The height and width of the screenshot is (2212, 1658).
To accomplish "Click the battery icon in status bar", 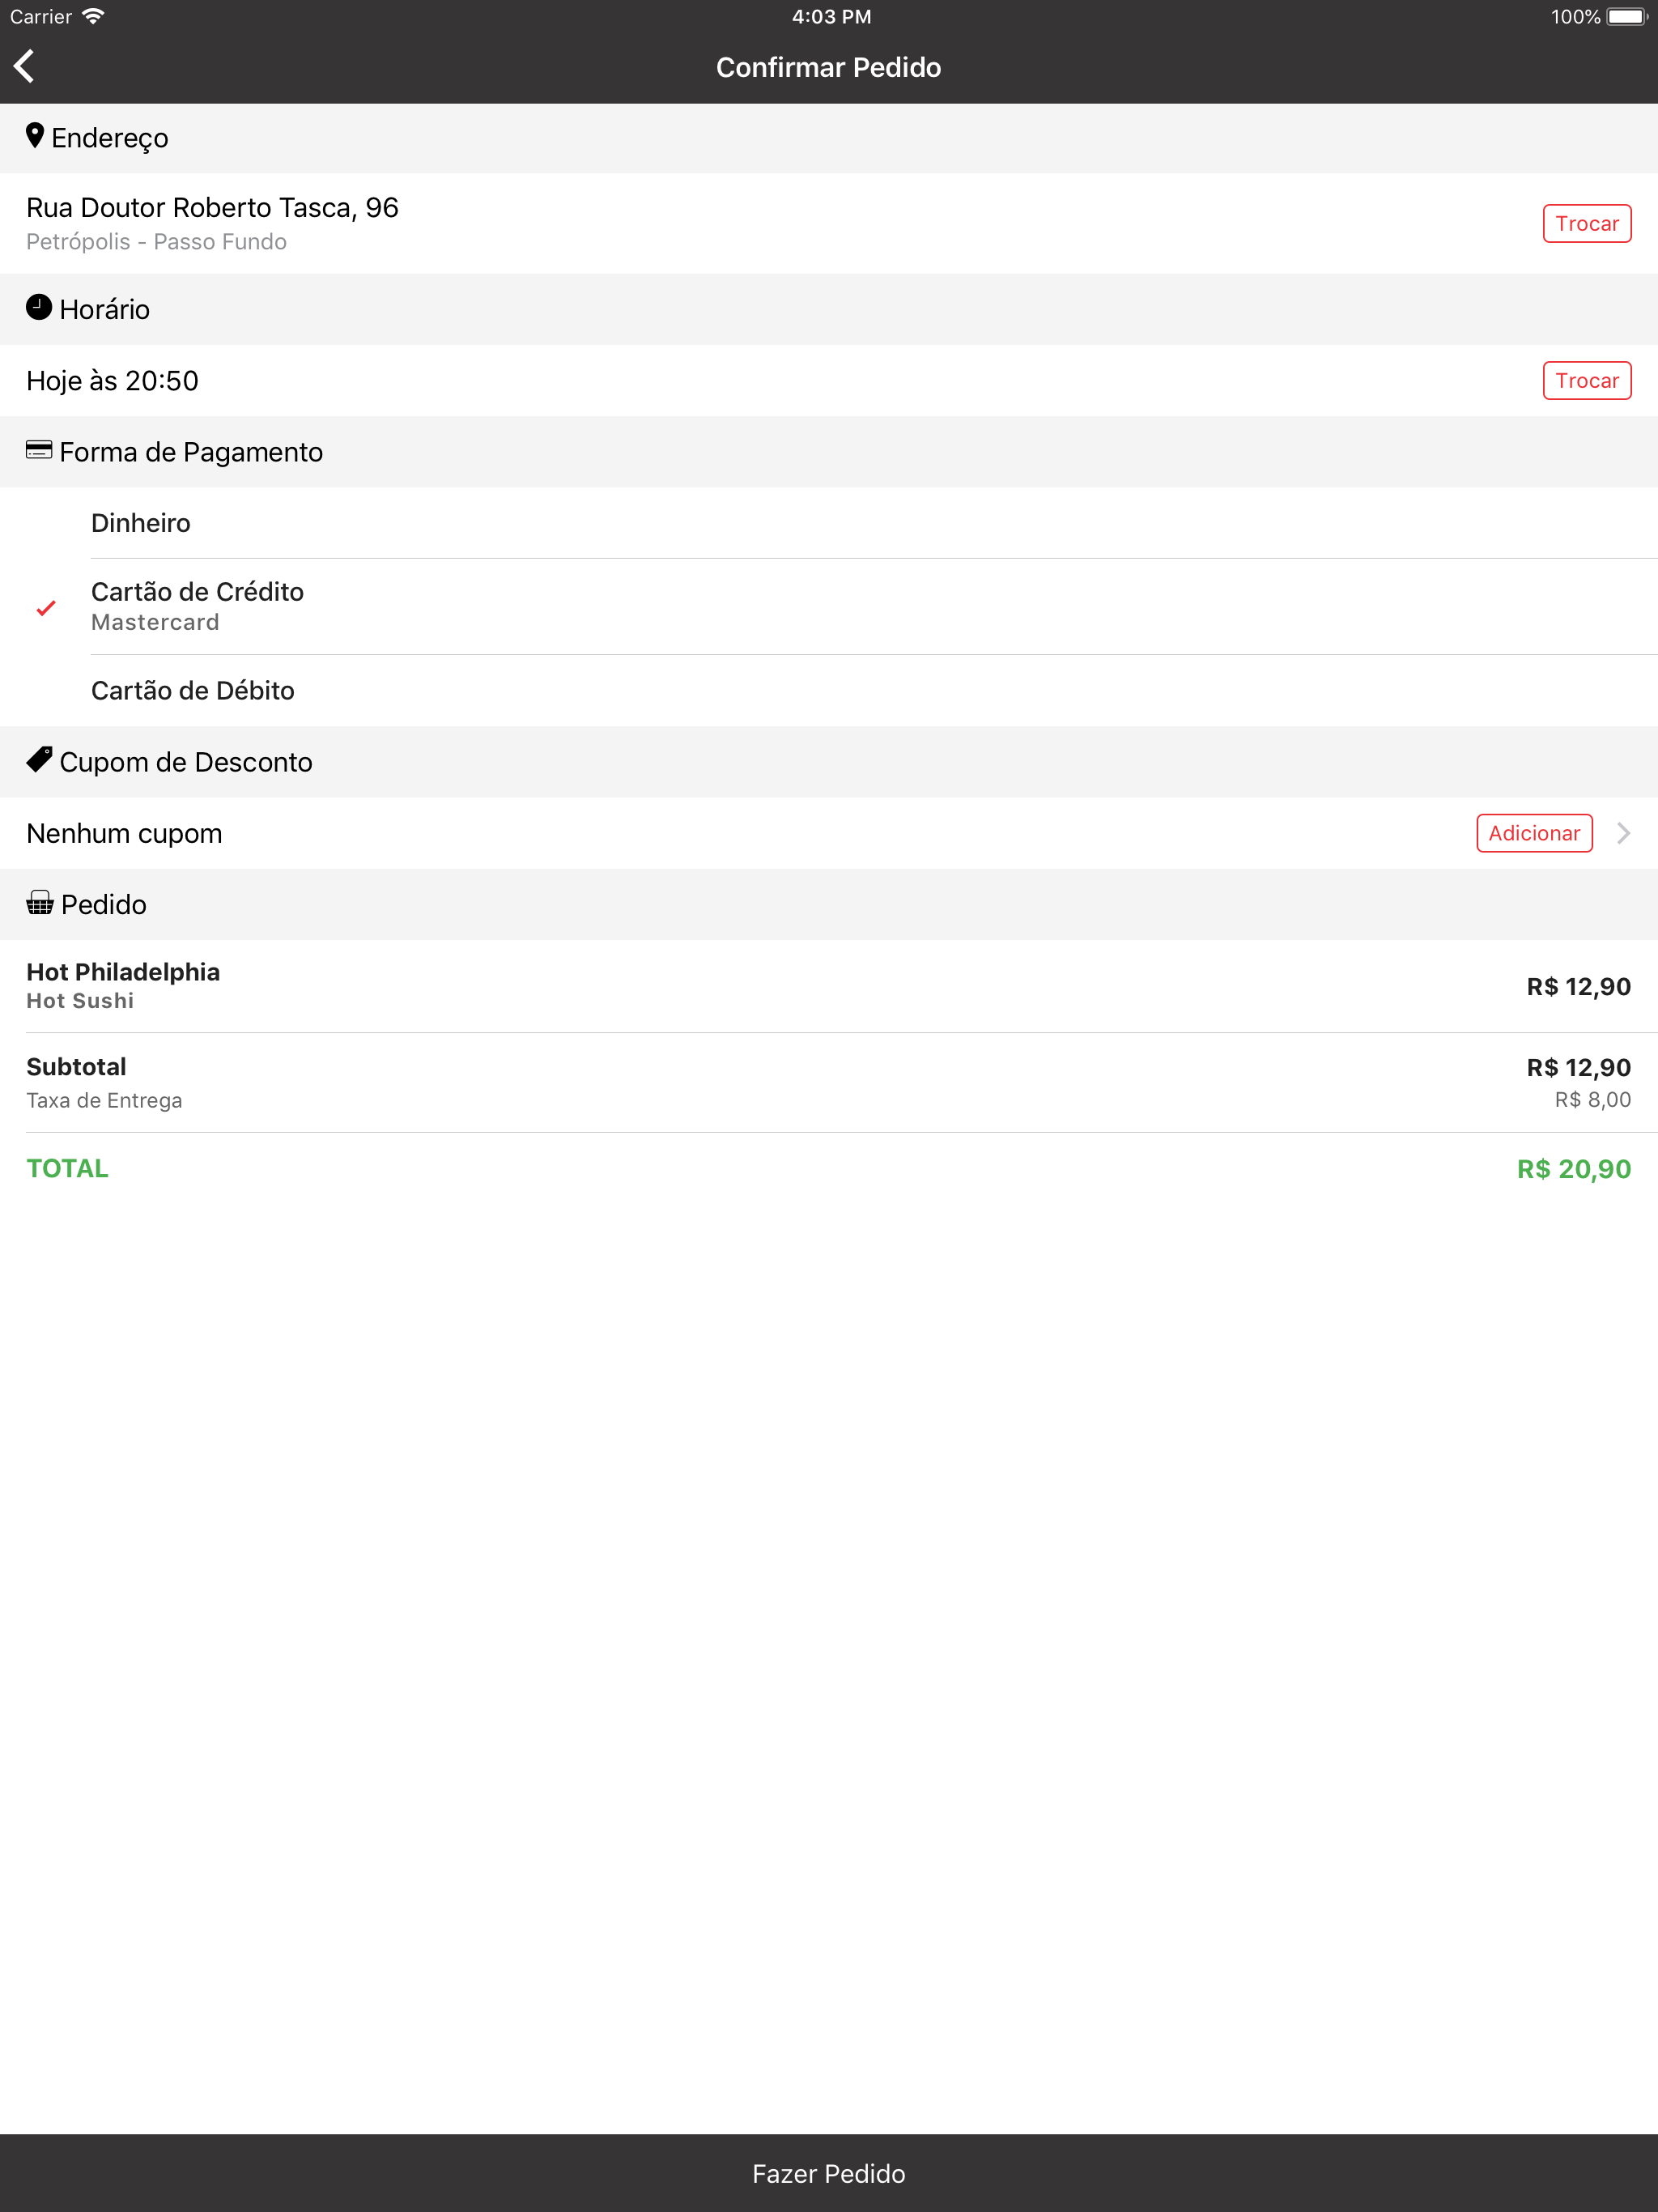I will pos(1627,17).
